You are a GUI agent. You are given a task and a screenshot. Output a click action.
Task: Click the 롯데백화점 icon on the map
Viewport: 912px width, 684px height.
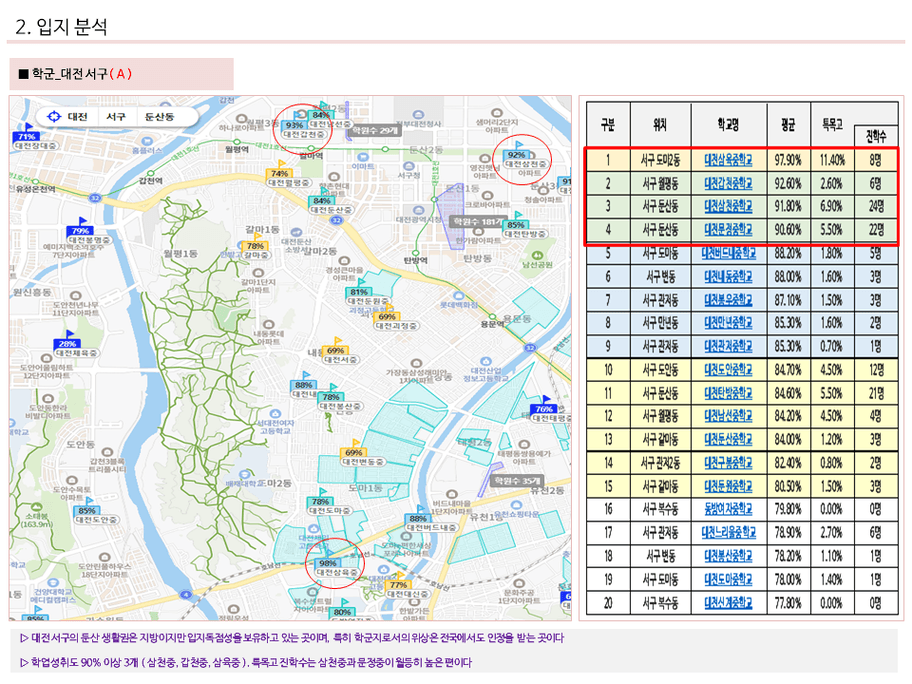(458, 295)
